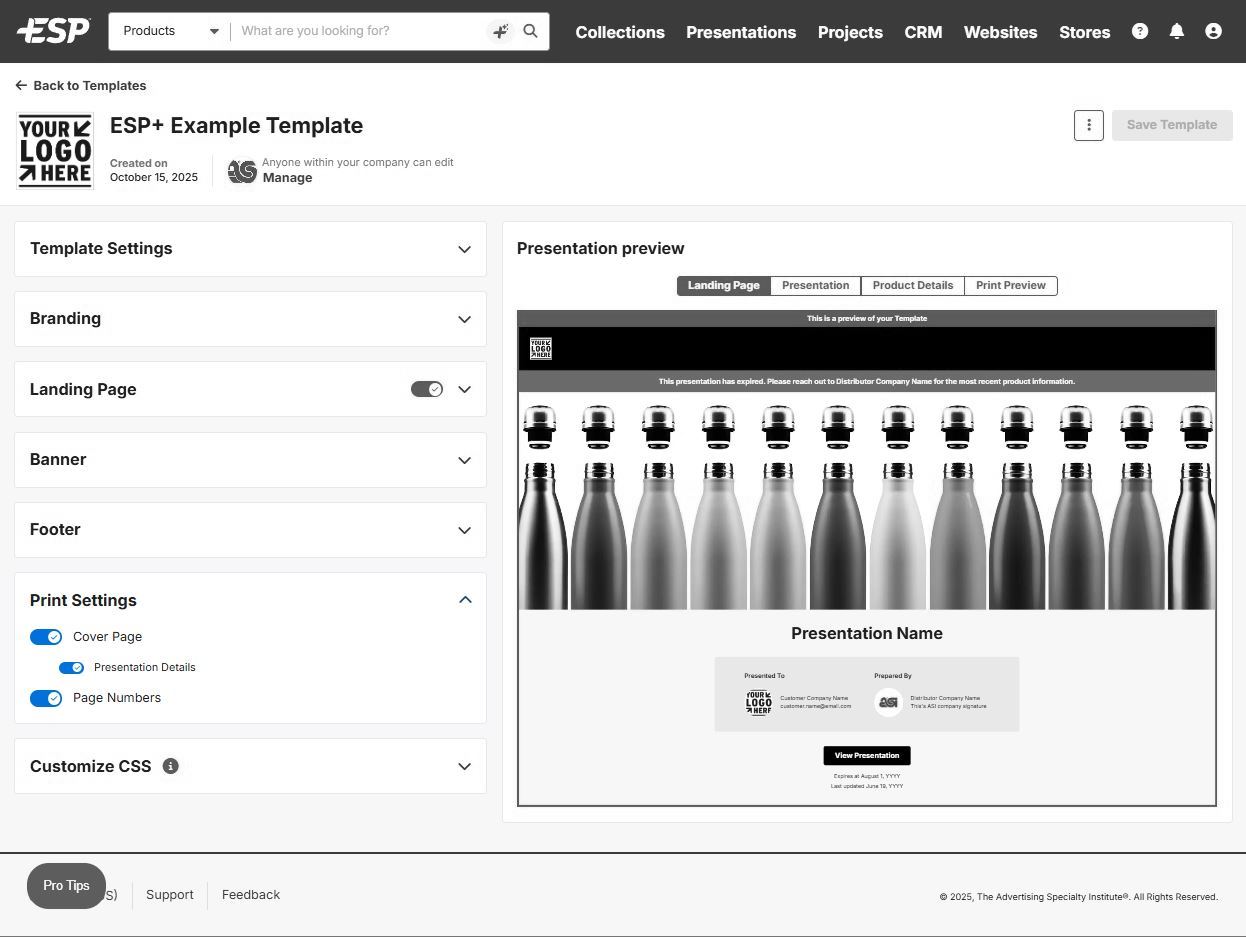1246x937 pixels.
Task: Click the magnifying glass search icon
Action: [x=531, y=31]
